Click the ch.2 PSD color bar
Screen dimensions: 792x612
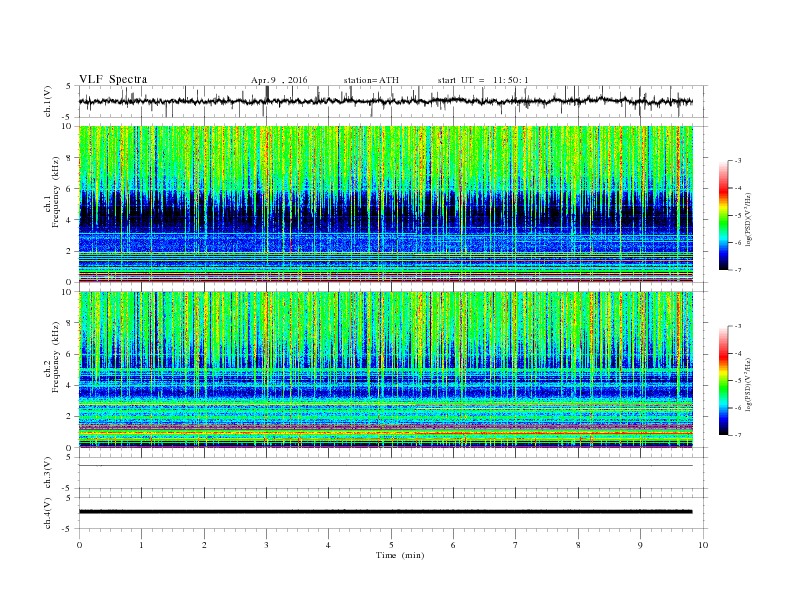click(x=723, y=381)
